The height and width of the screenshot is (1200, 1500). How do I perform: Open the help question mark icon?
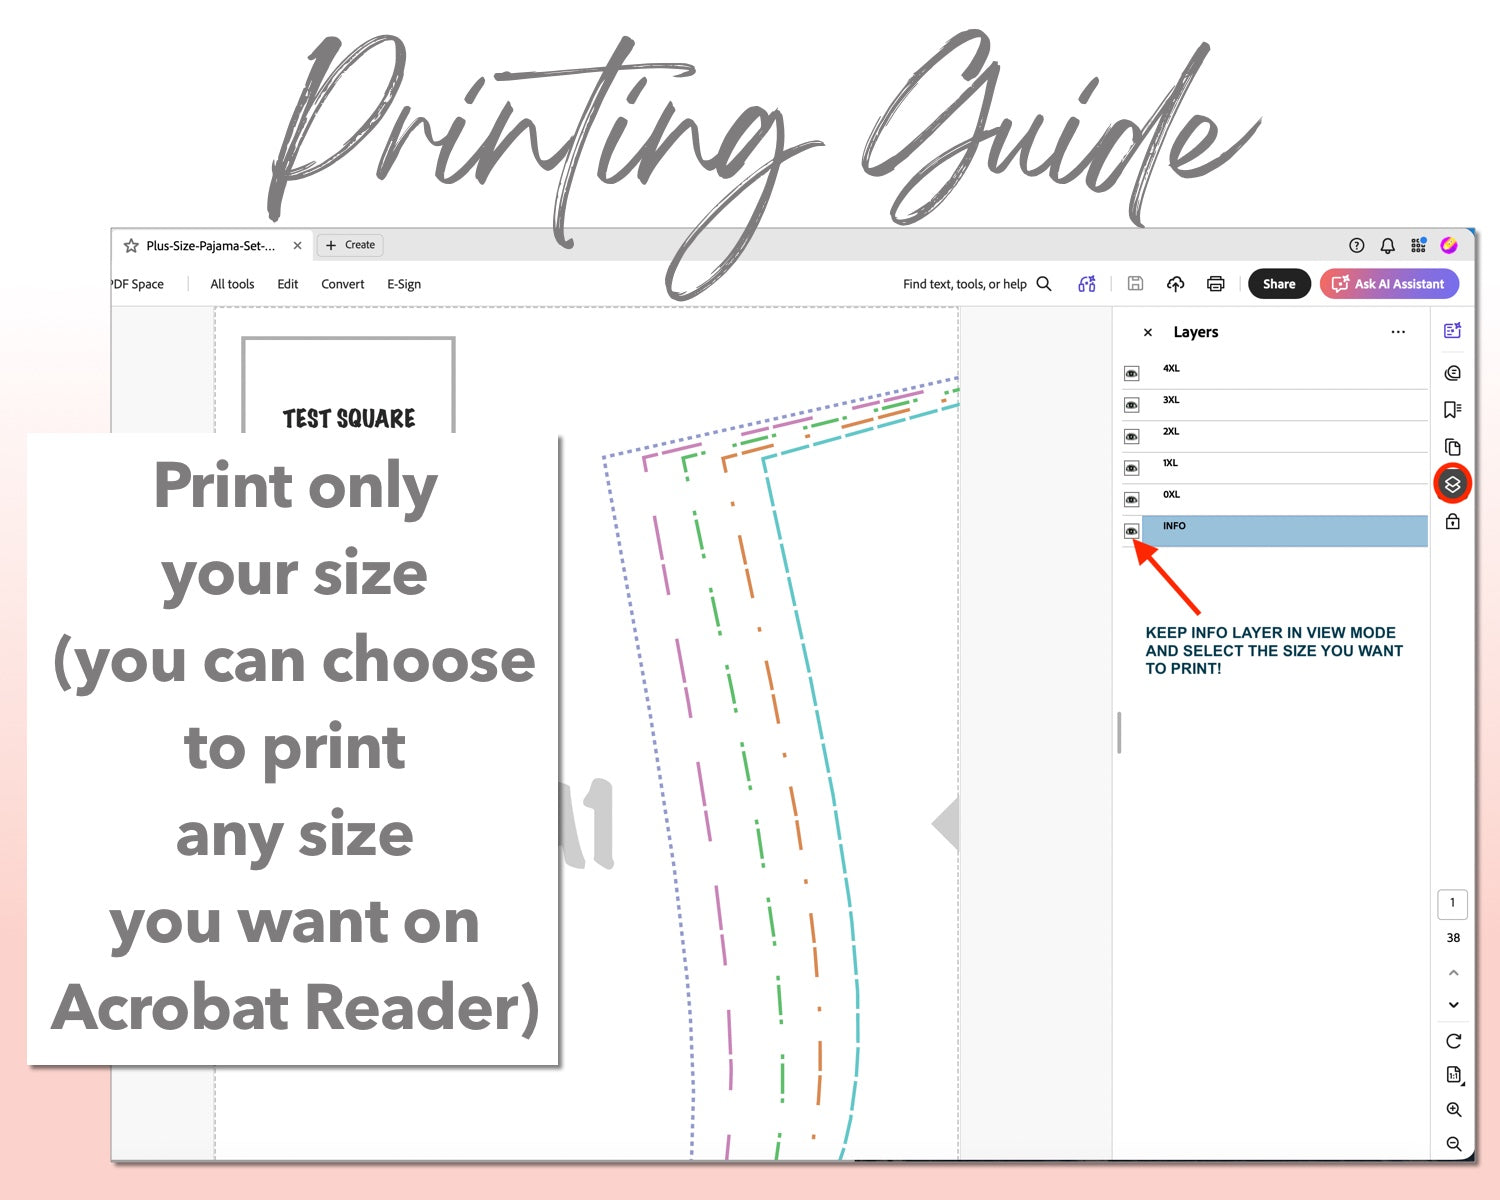tap(1357, 245)
